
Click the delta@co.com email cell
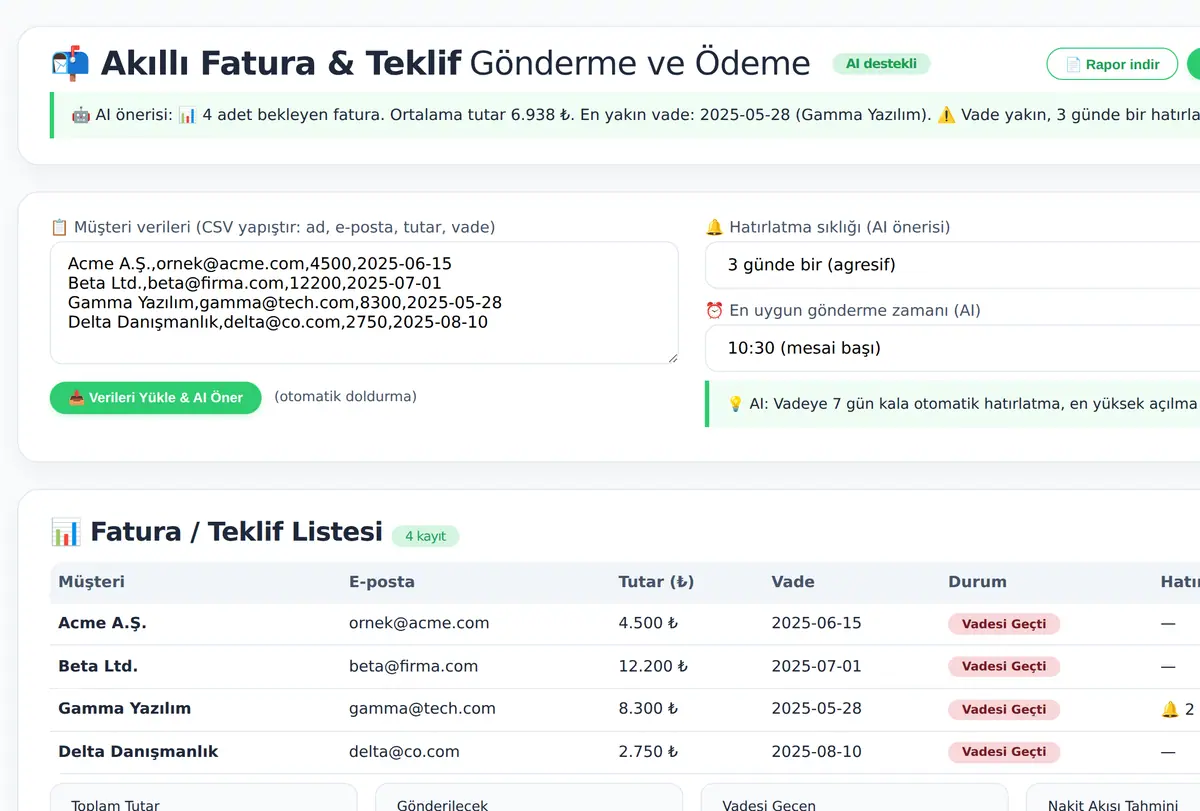(x=404, y=752)
